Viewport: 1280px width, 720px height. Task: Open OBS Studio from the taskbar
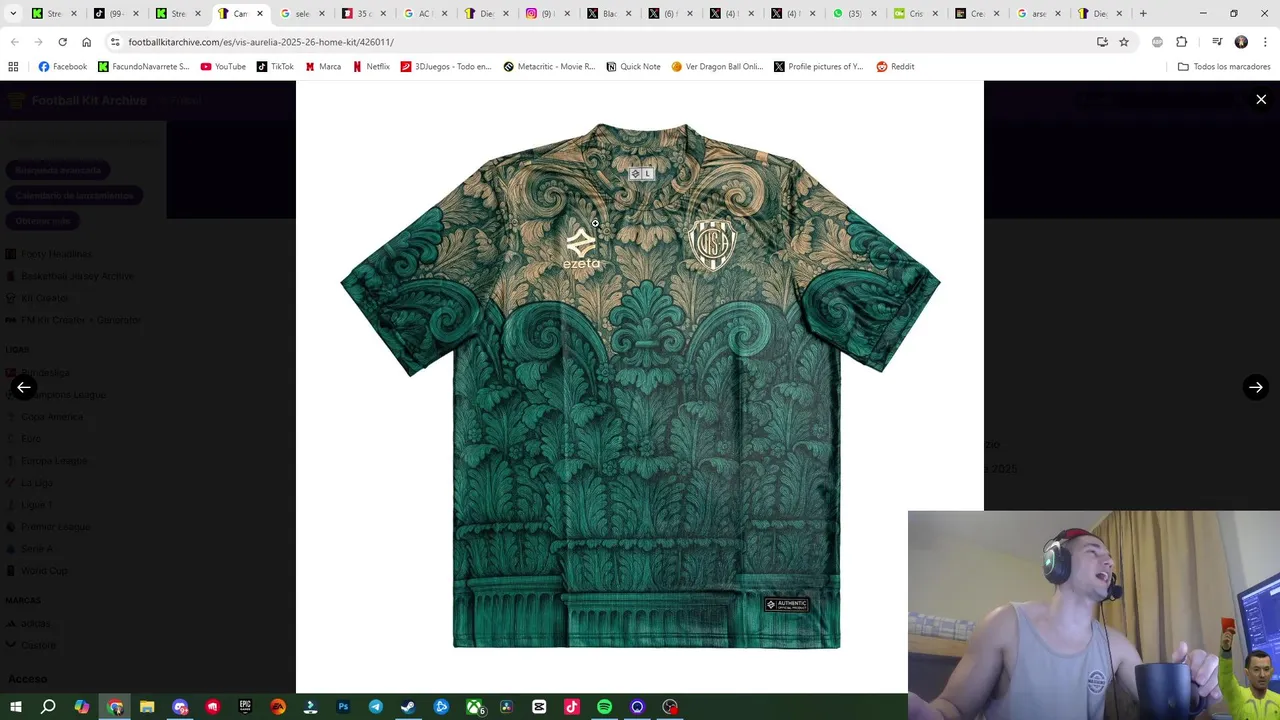670,707
